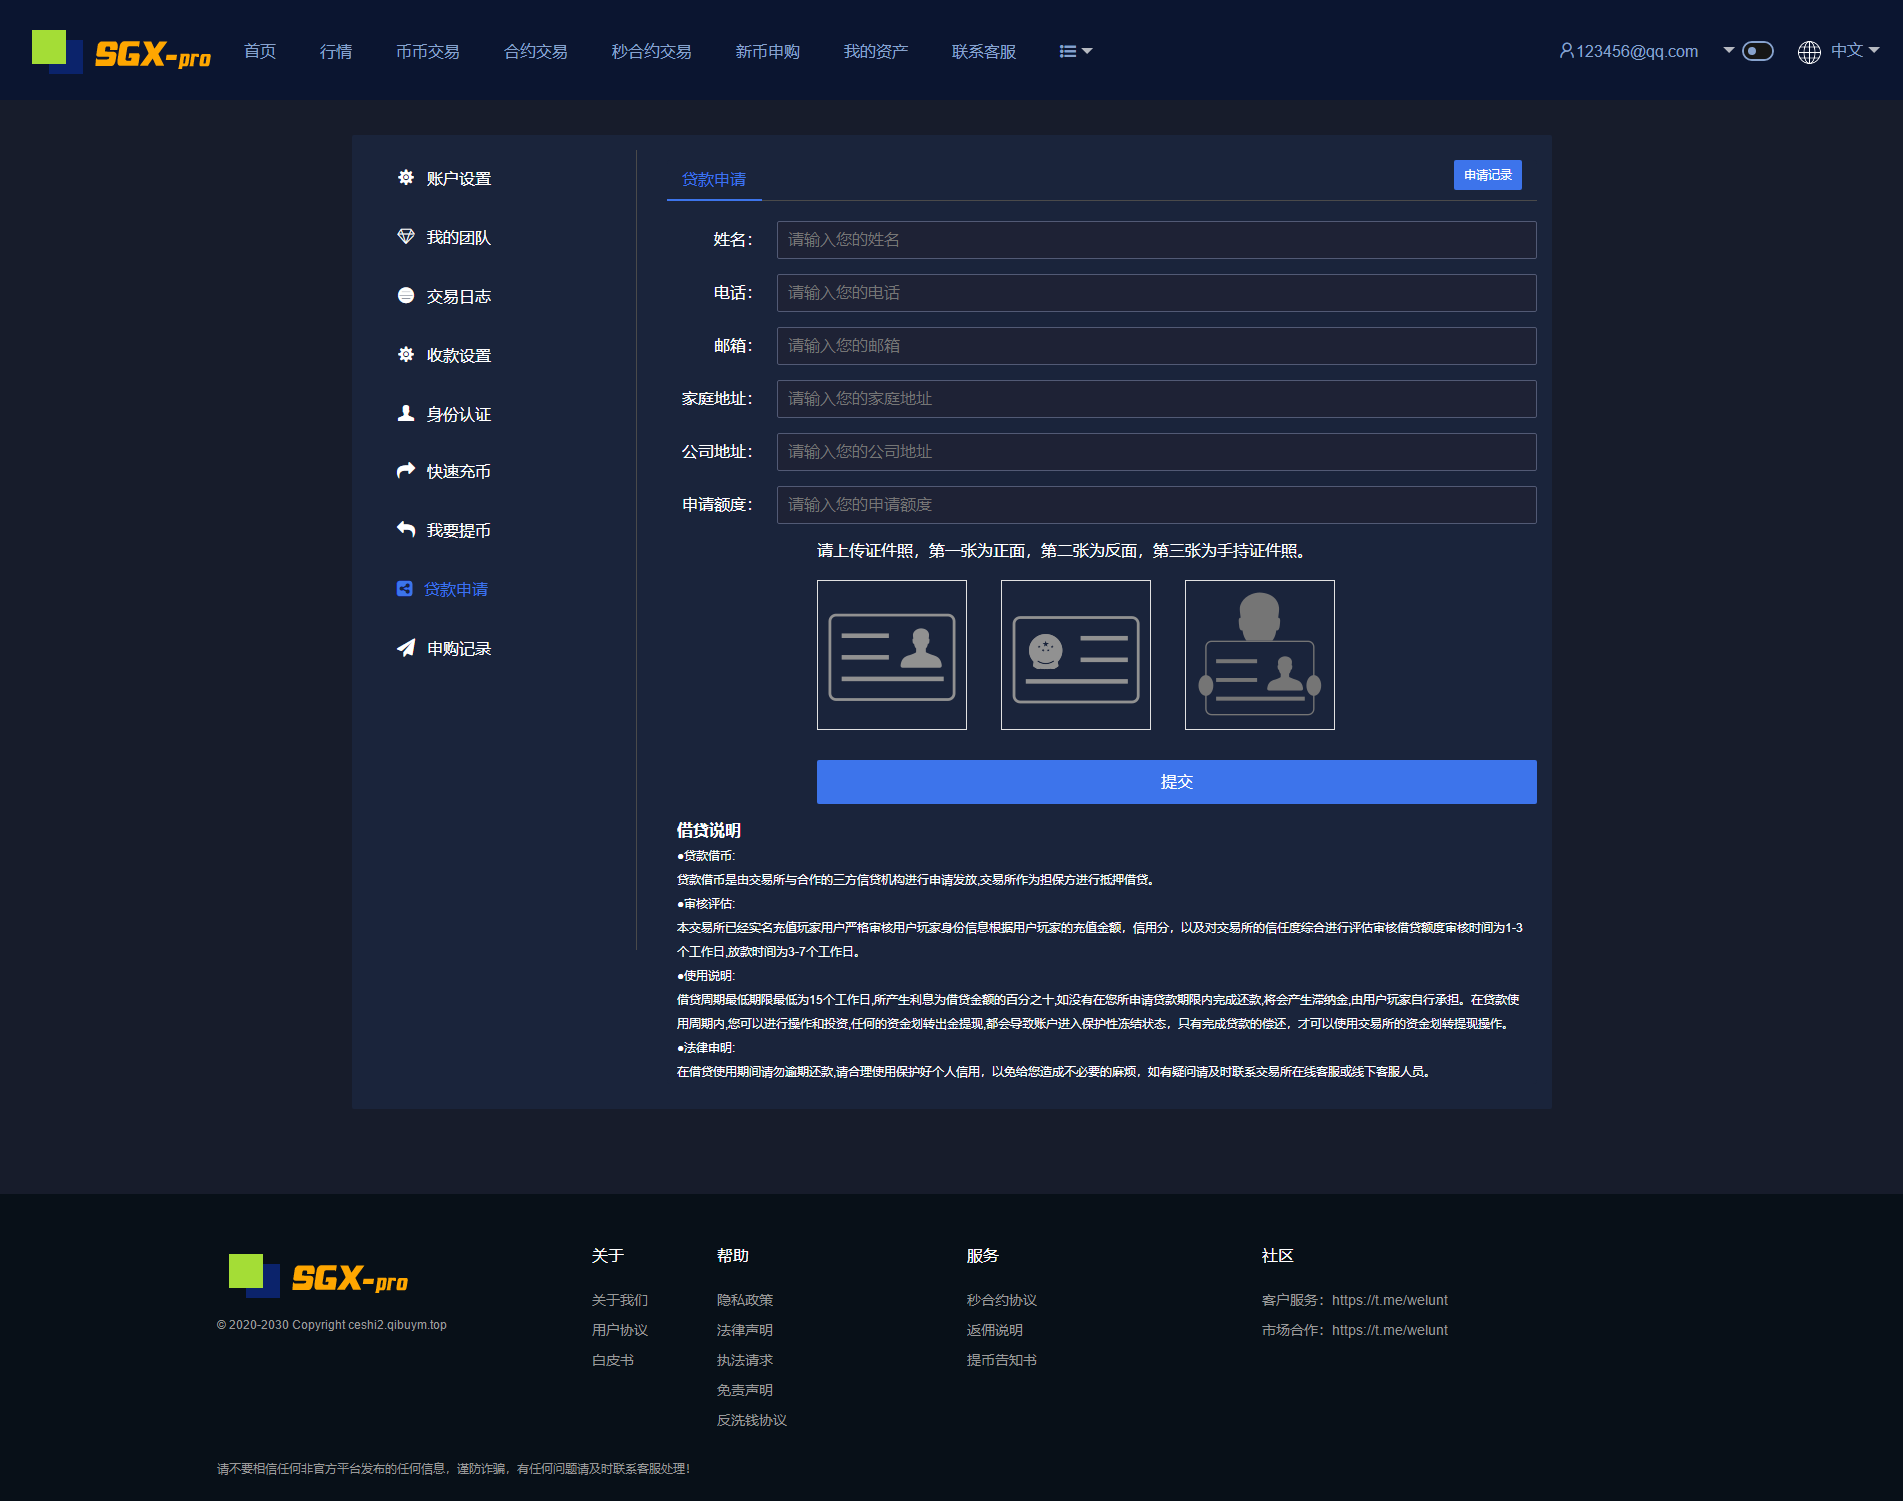The width and height of the screenshot is (1903, 1501).
Task: Click the forward arrow icon beside 快速充币
Action: coord(405,470)
